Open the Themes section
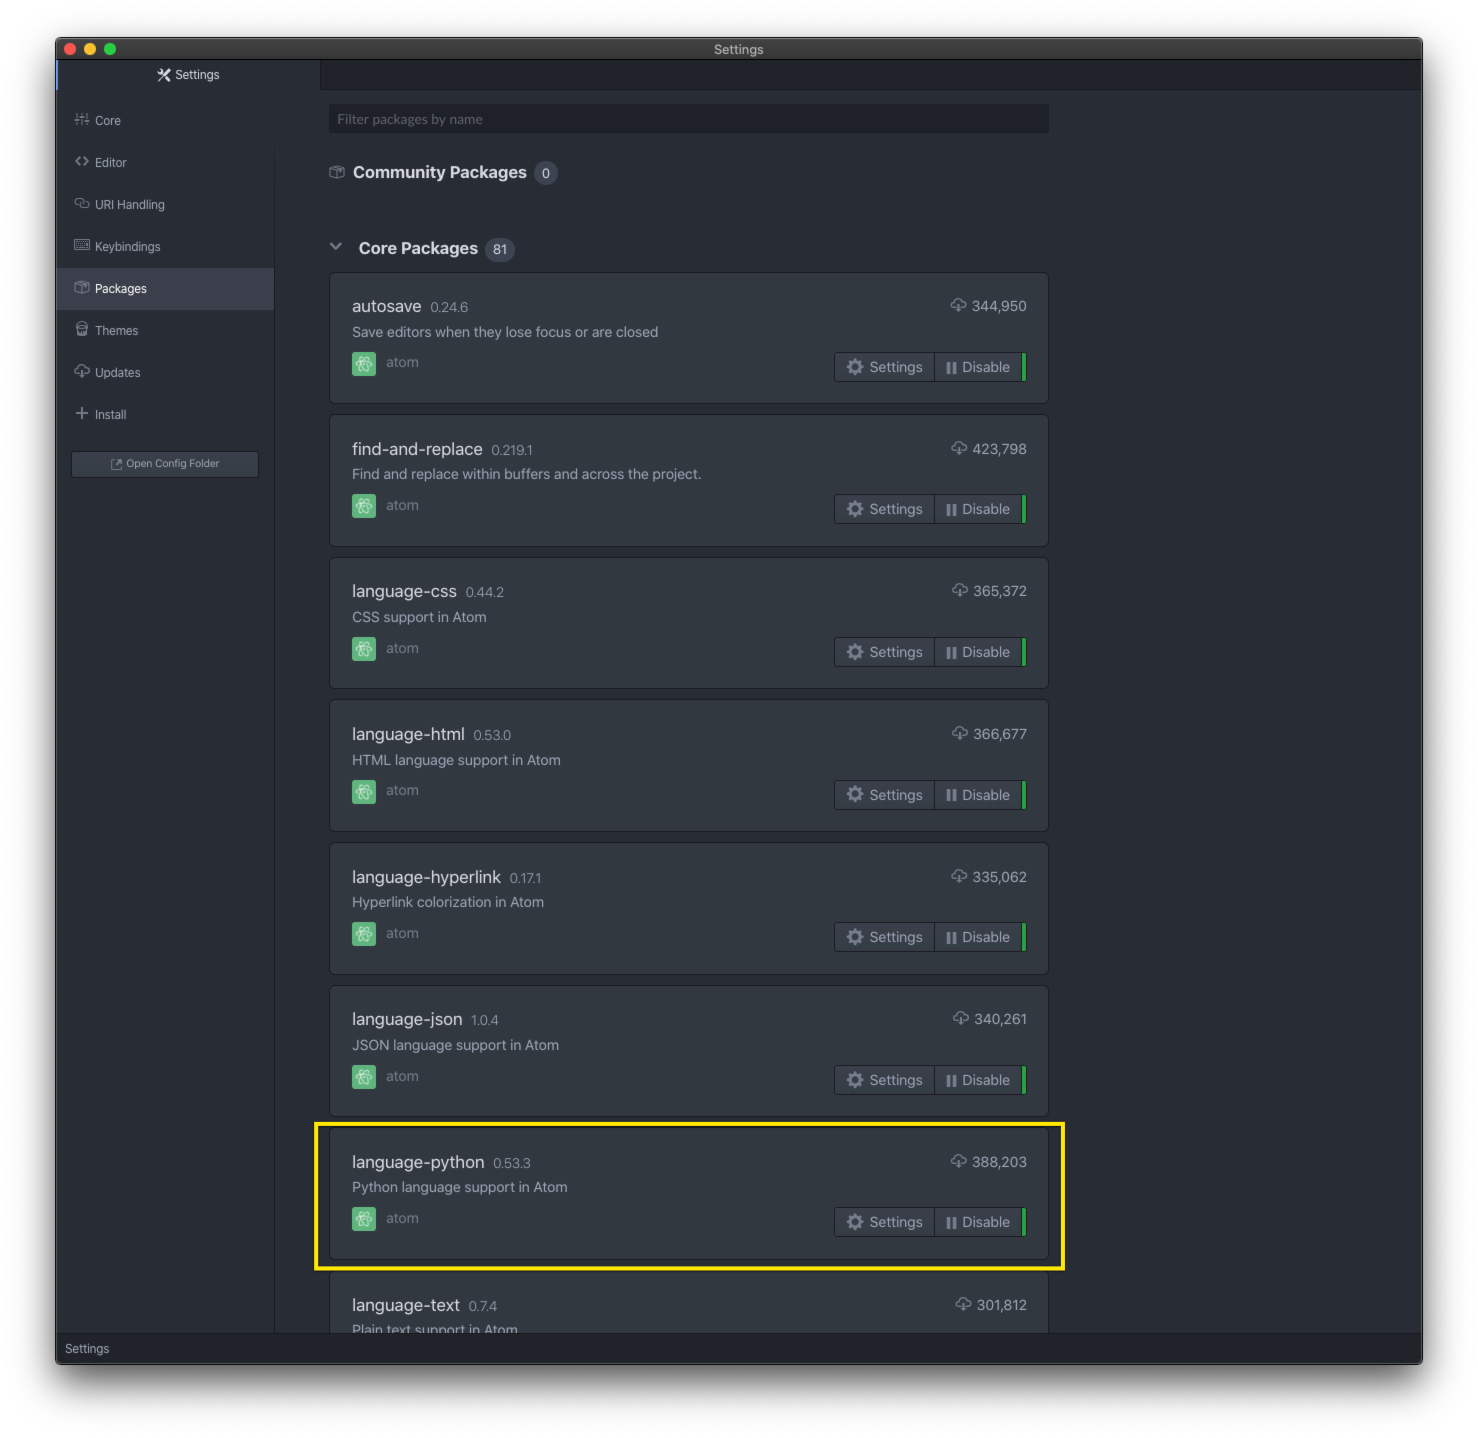 [165, 330]
